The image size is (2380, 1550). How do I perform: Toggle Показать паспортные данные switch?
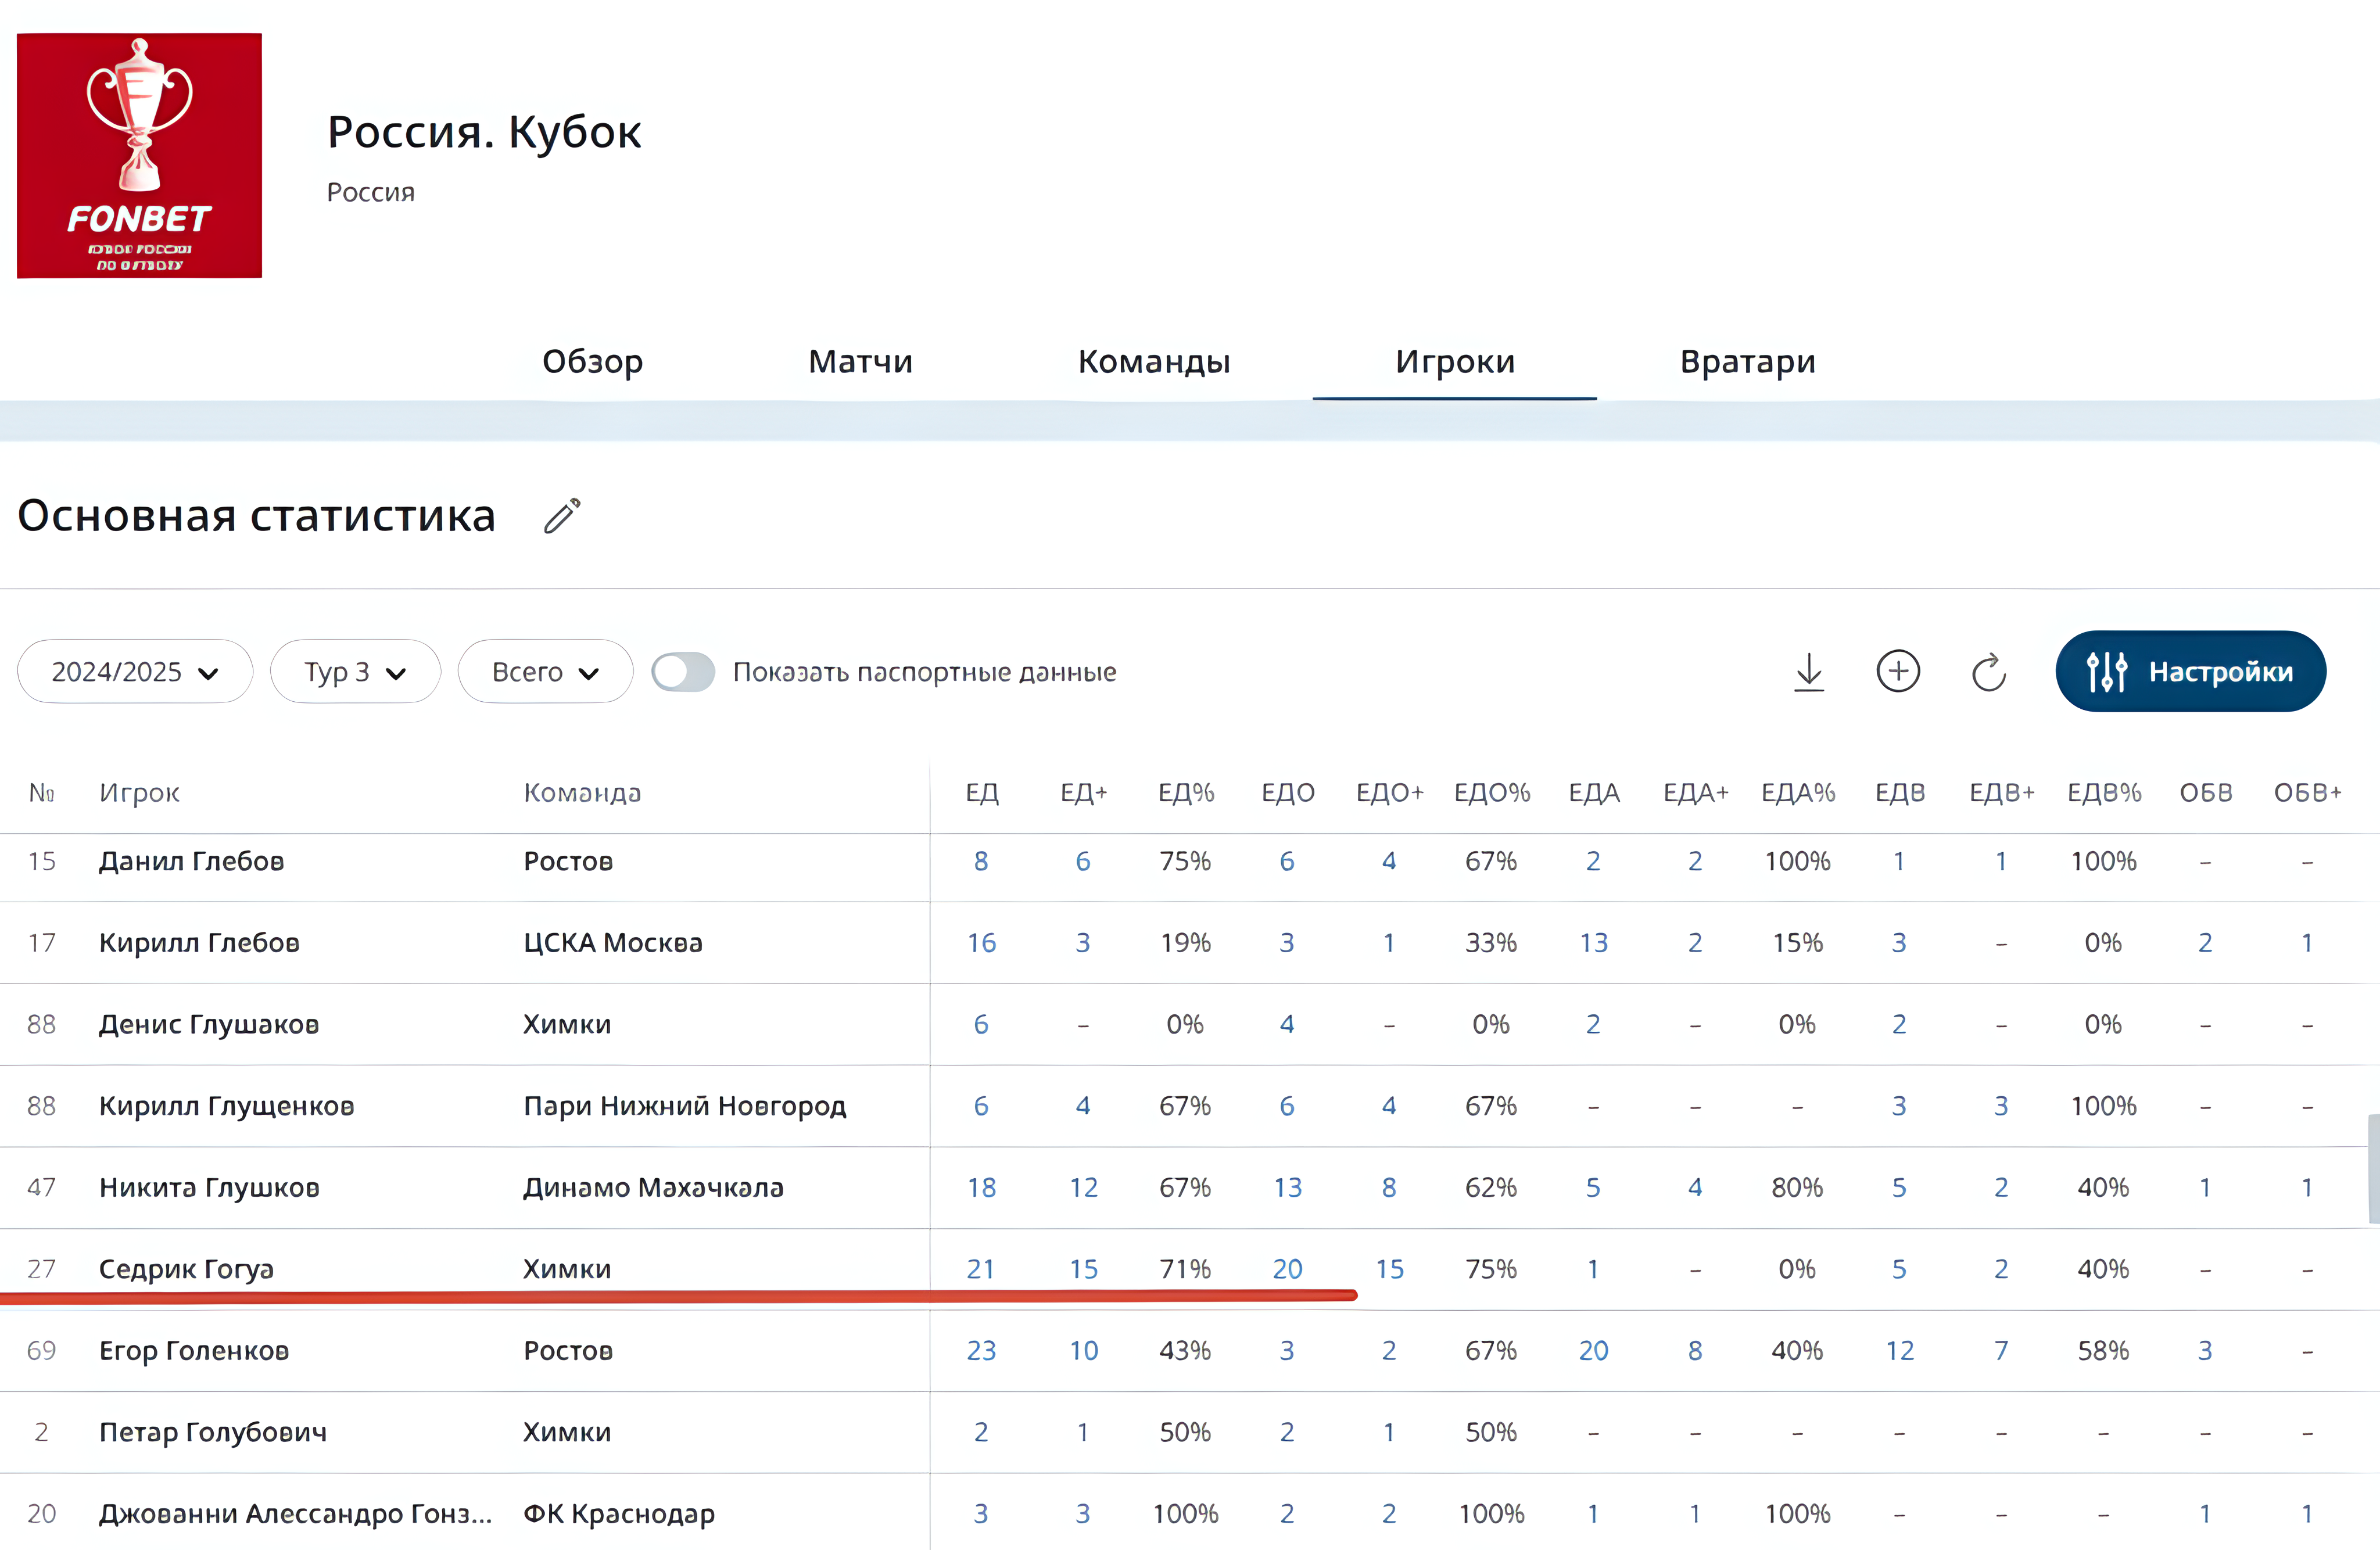[x=683, y=672]
